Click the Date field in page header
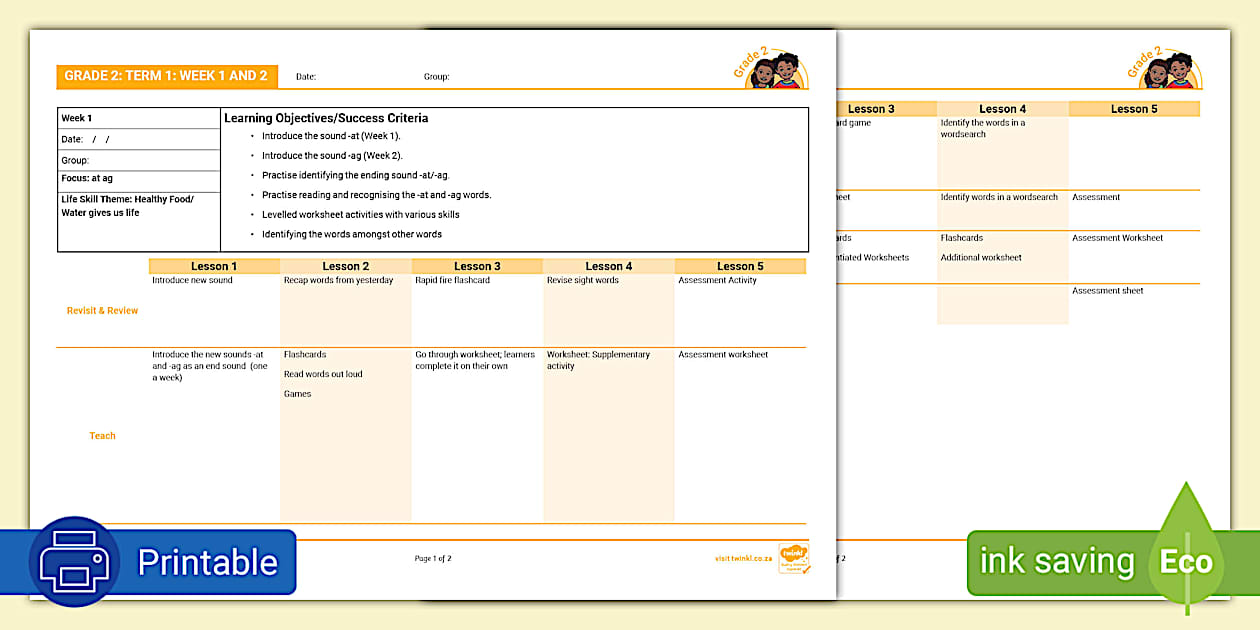The image size is (1260, 630). tap(306, 77)
